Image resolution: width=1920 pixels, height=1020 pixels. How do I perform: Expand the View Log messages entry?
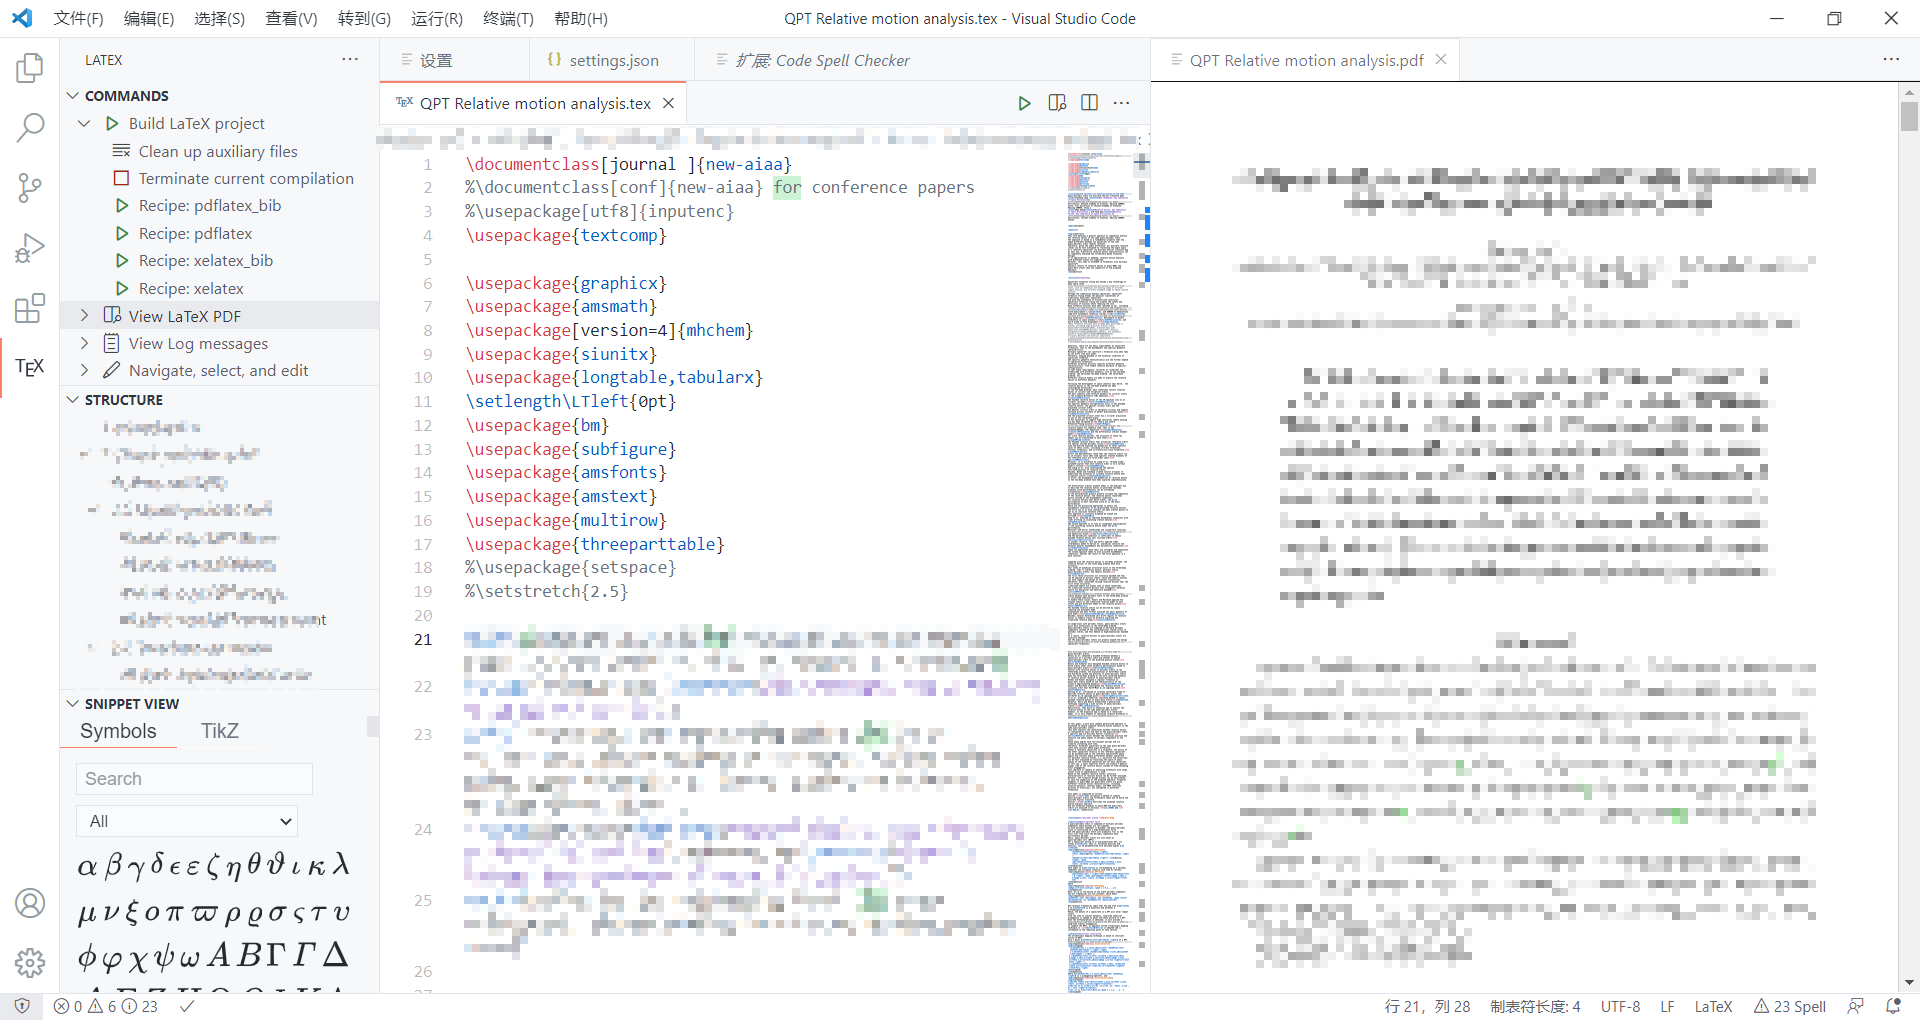point(84,343)
